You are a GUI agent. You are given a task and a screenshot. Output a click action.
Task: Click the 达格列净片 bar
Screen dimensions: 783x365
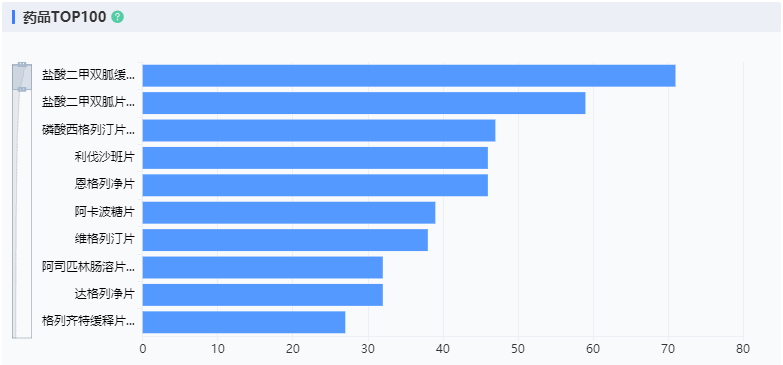point(263,296)
